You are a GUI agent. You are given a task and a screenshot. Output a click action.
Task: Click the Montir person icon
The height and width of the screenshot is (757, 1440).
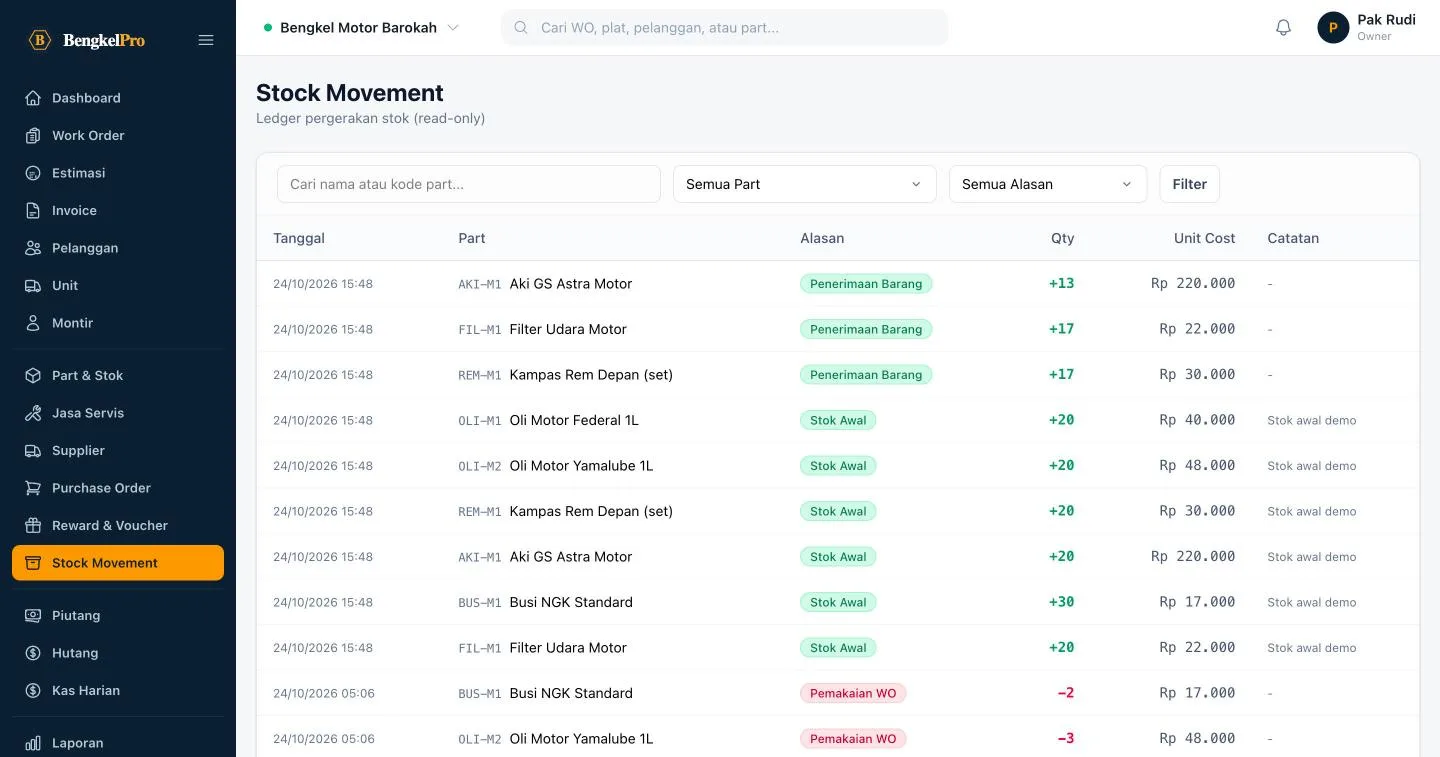33,323
